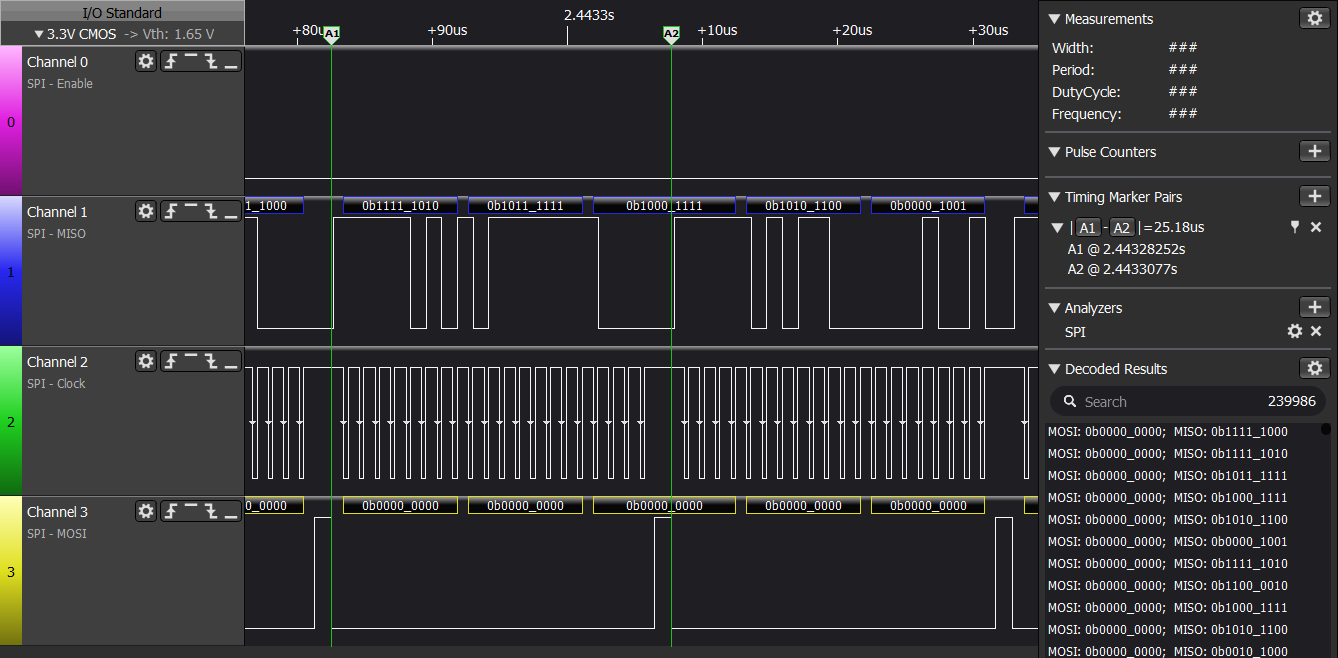The height and width of the screenshot is (658, 1338).
Task: Click the pin icon for A1-A2 marker pair
Action: click(1295, 227)
